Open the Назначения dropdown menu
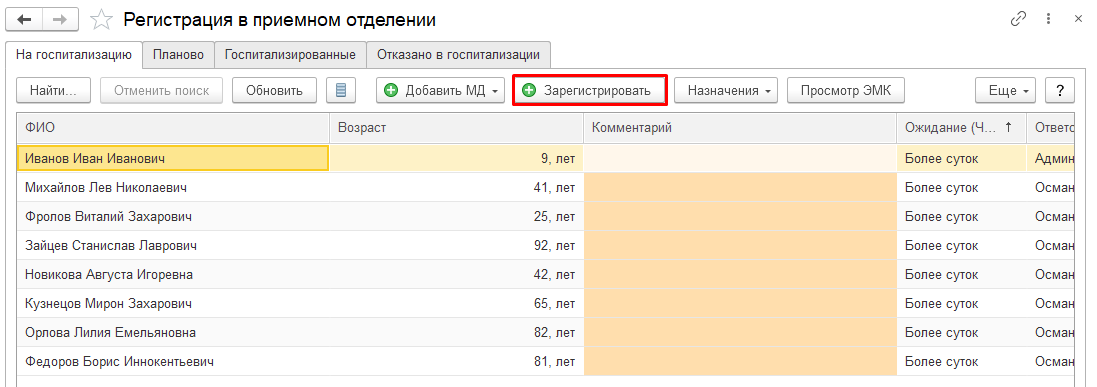The height and width of the screenshot is (387, 1097). tap(726, 90)
